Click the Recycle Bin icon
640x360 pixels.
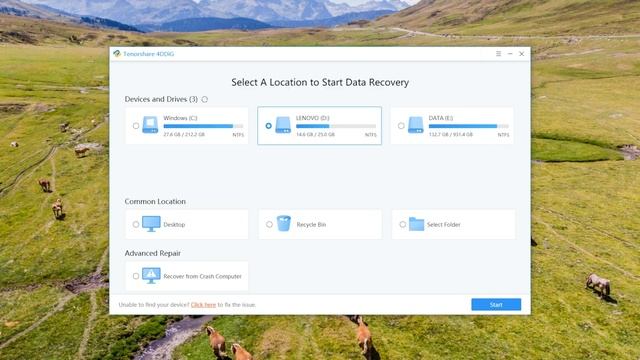[284, 224]
